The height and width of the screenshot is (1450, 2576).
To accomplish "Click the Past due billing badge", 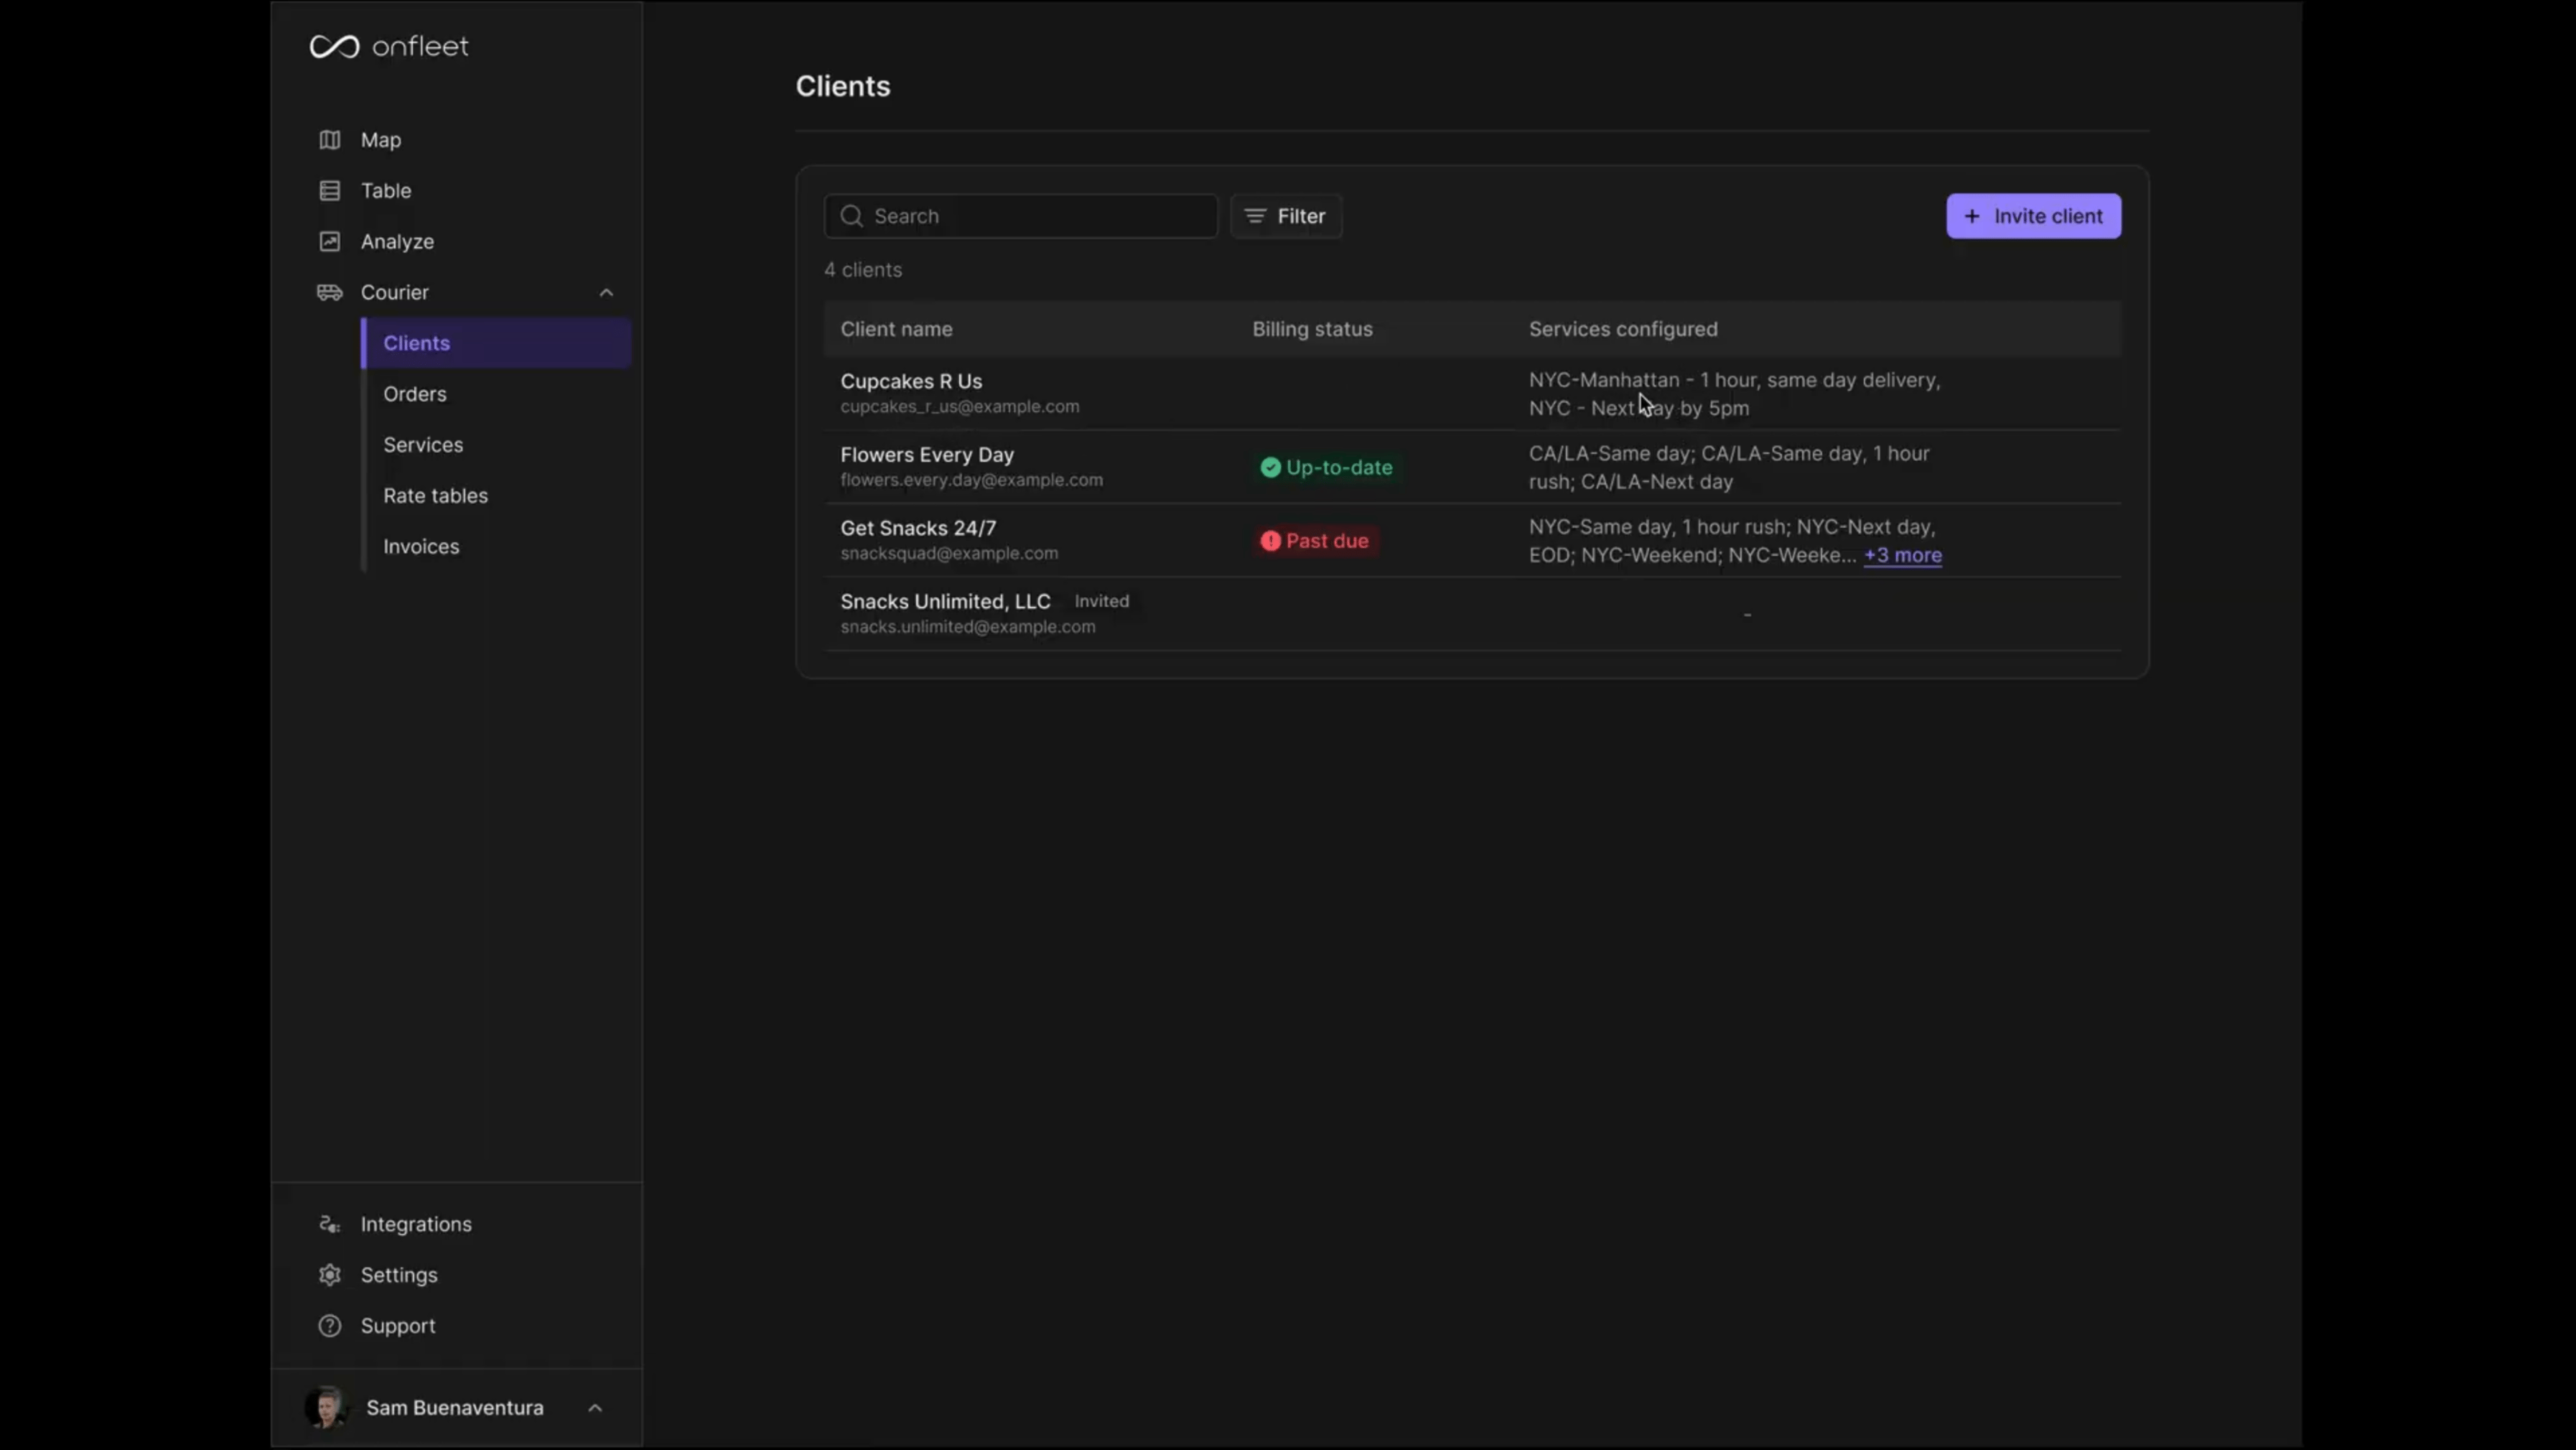I will click(1315, 540).
